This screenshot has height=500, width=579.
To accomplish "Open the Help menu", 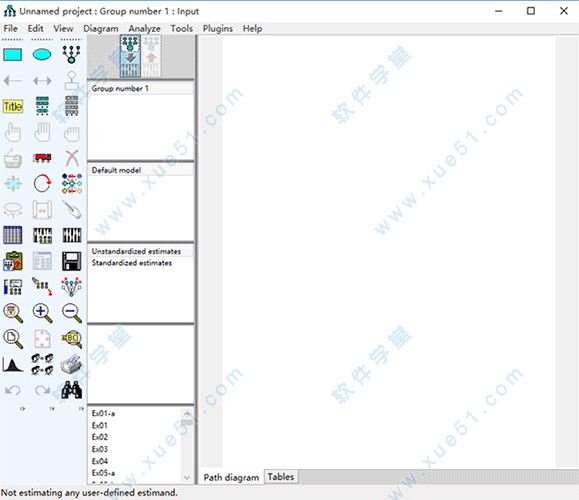I will click(x=252, y=28).
